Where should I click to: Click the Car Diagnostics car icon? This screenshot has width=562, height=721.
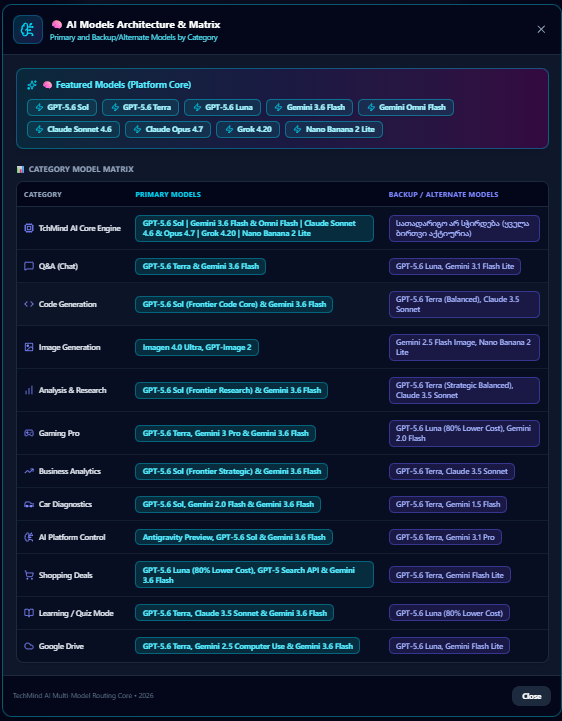point(29,504)
